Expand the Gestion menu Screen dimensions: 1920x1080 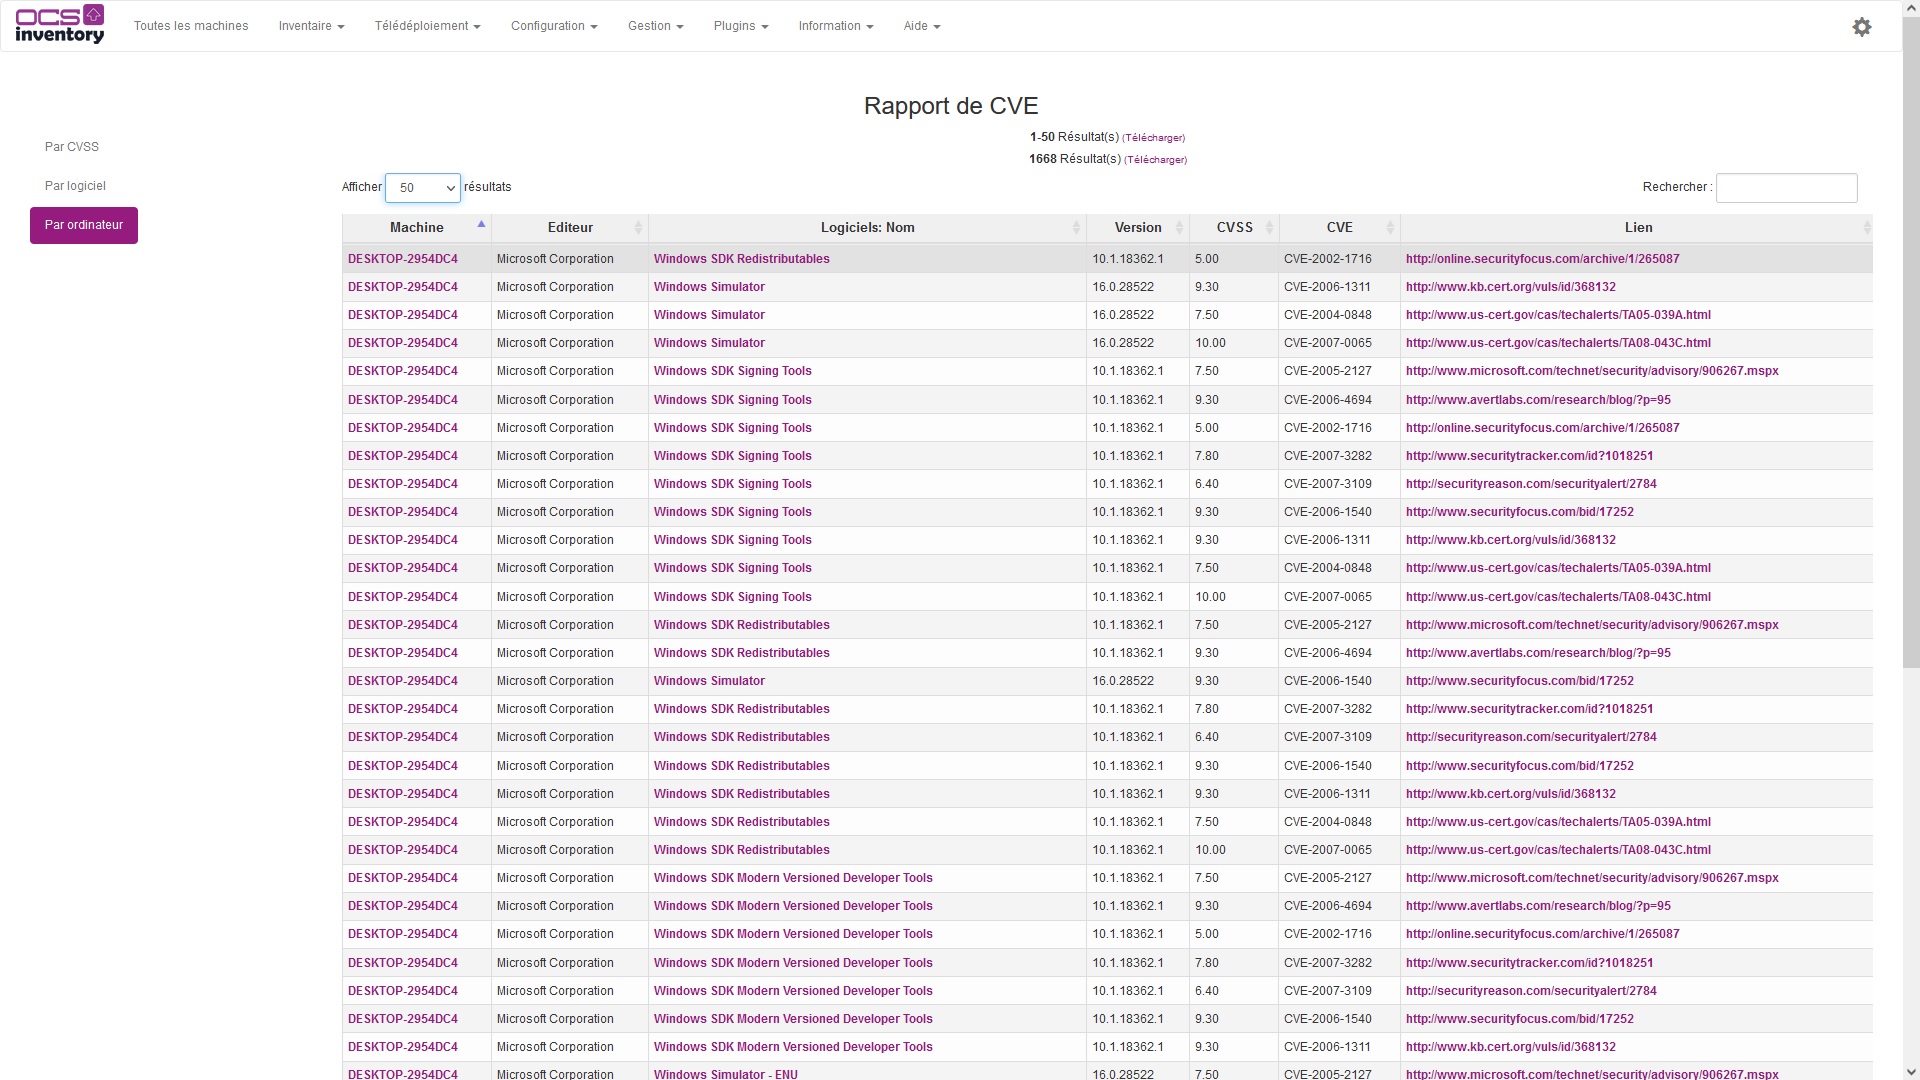(x=655, y=26)
